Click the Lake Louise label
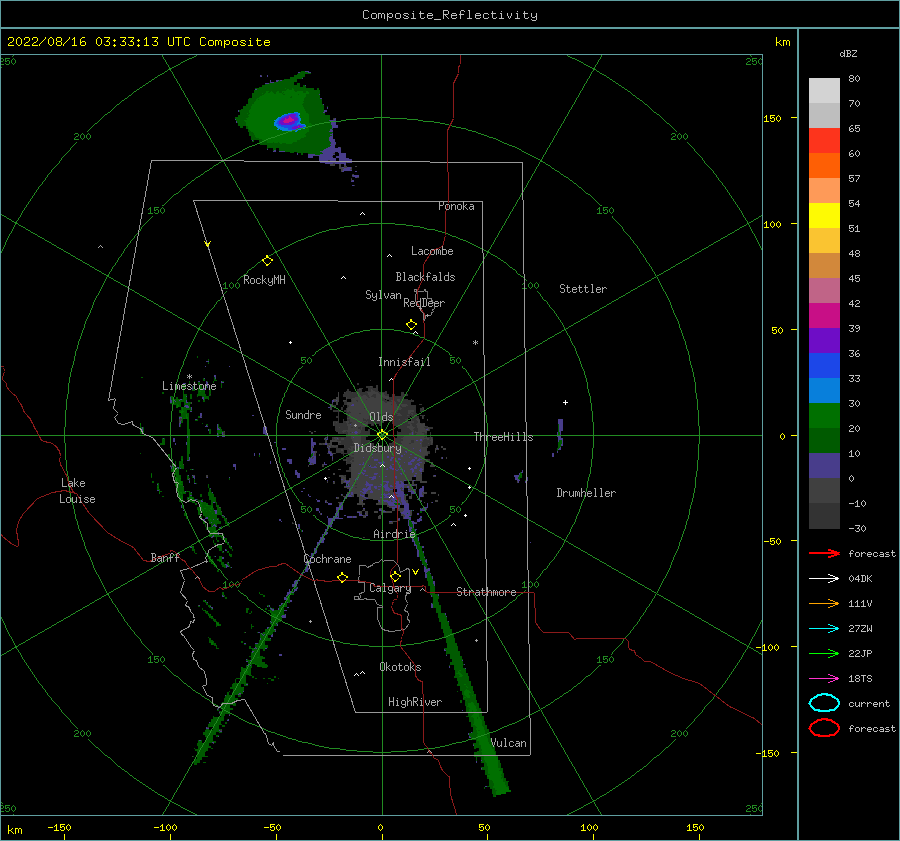This screenshot has height=841, width=900. (77, 491)
